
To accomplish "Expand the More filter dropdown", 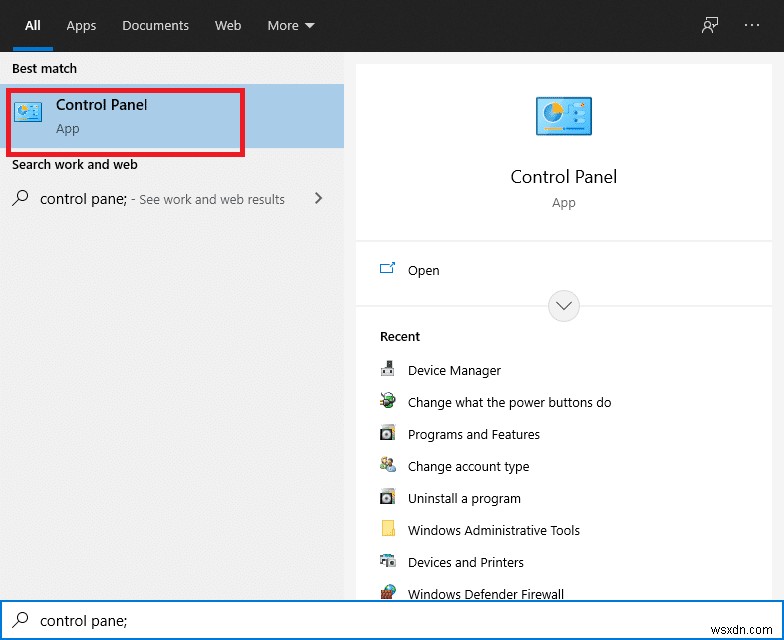I will 291,25.
